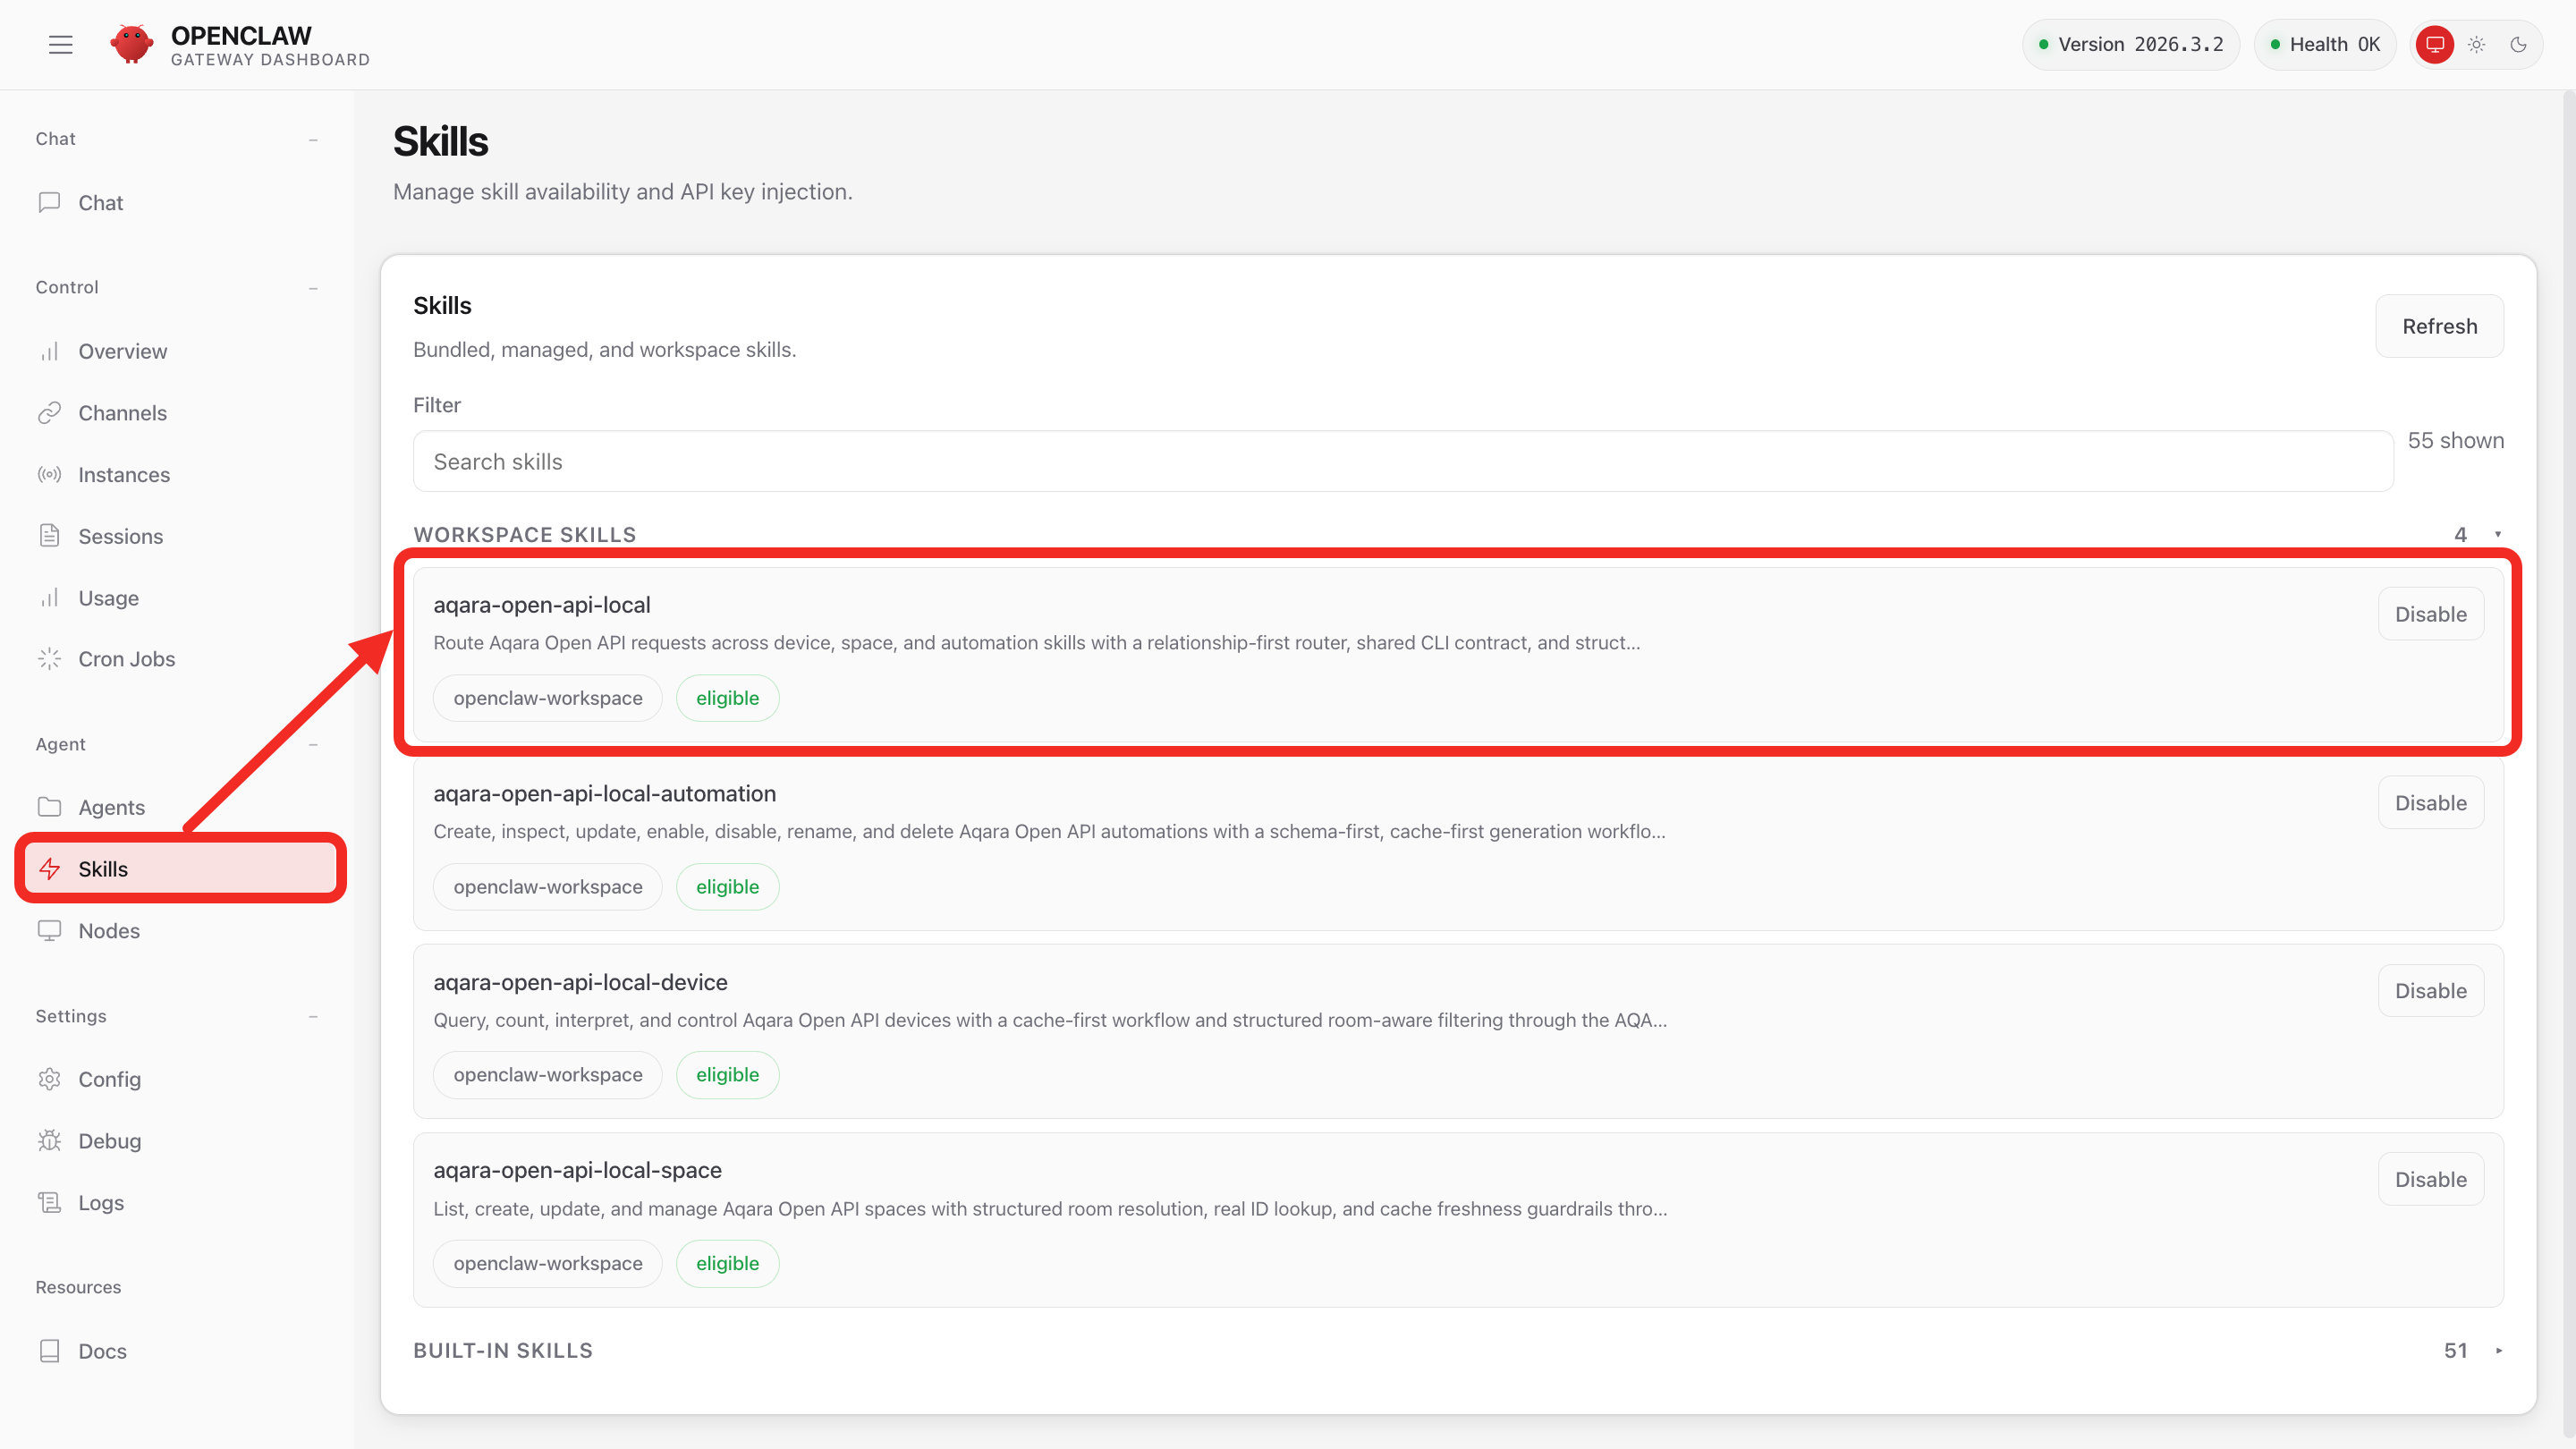Open the Agents page
This screenshot has width=2576, height=1449.
(x=180, y=807)
